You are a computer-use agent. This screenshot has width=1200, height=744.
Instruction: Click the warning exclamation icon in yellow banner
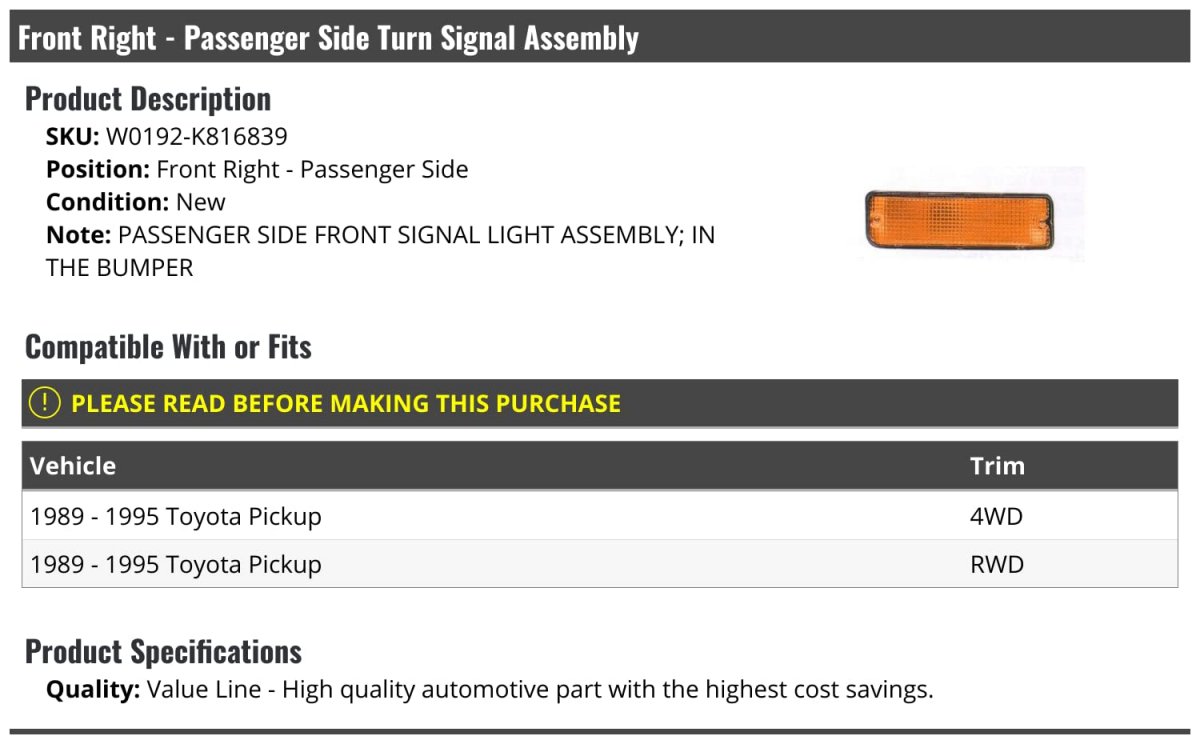[44, 403]
